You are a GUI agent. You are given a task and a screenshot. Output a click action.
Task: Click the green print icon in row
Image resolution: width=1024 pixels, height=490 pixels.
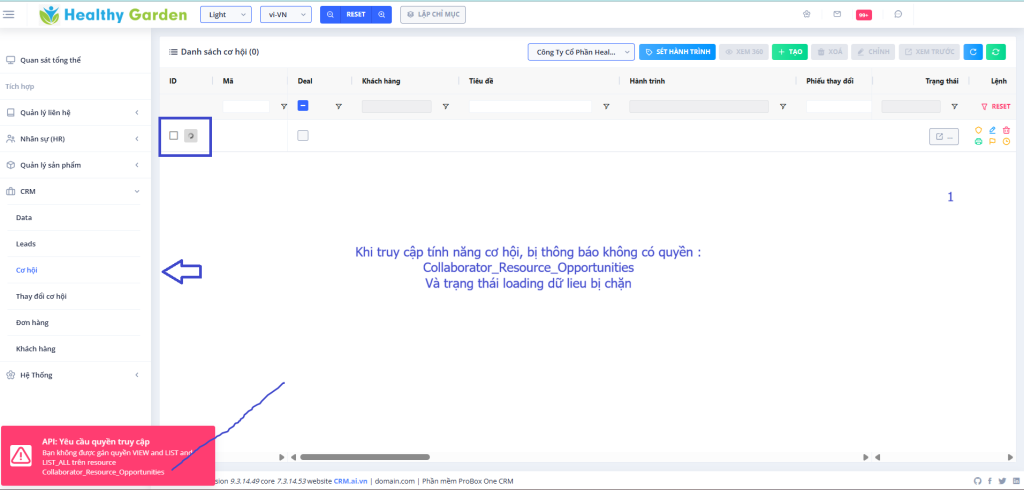coord(979,142)
